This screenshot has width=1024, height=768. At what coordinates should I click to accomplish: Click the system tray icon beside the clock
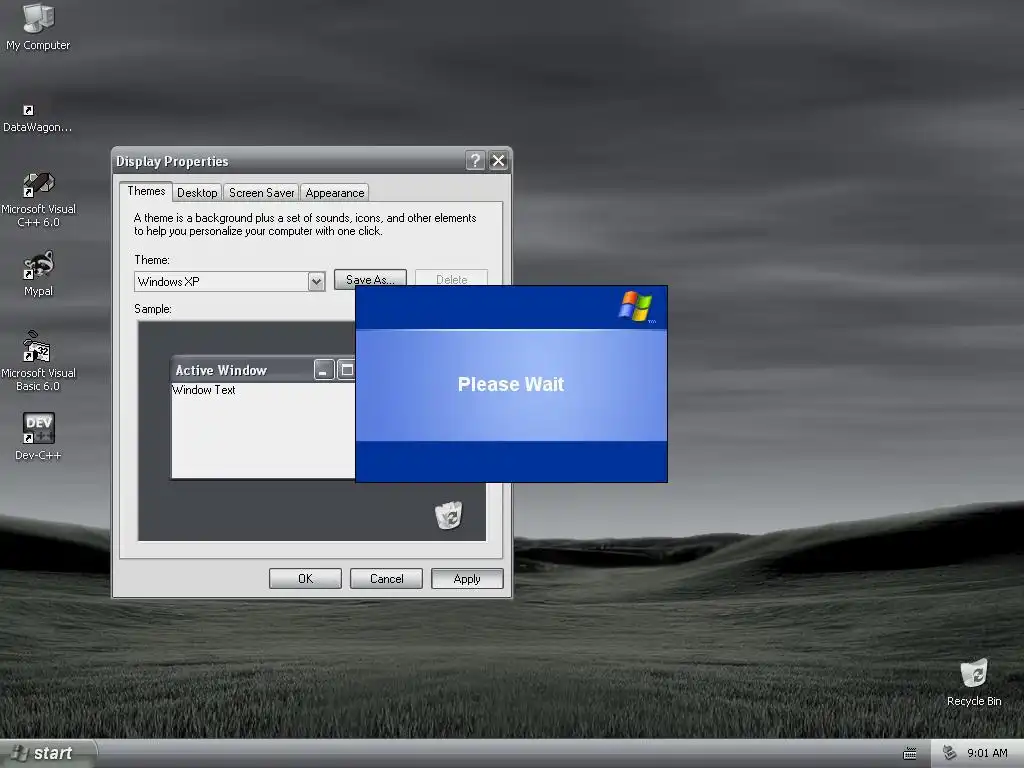[950, 752]
